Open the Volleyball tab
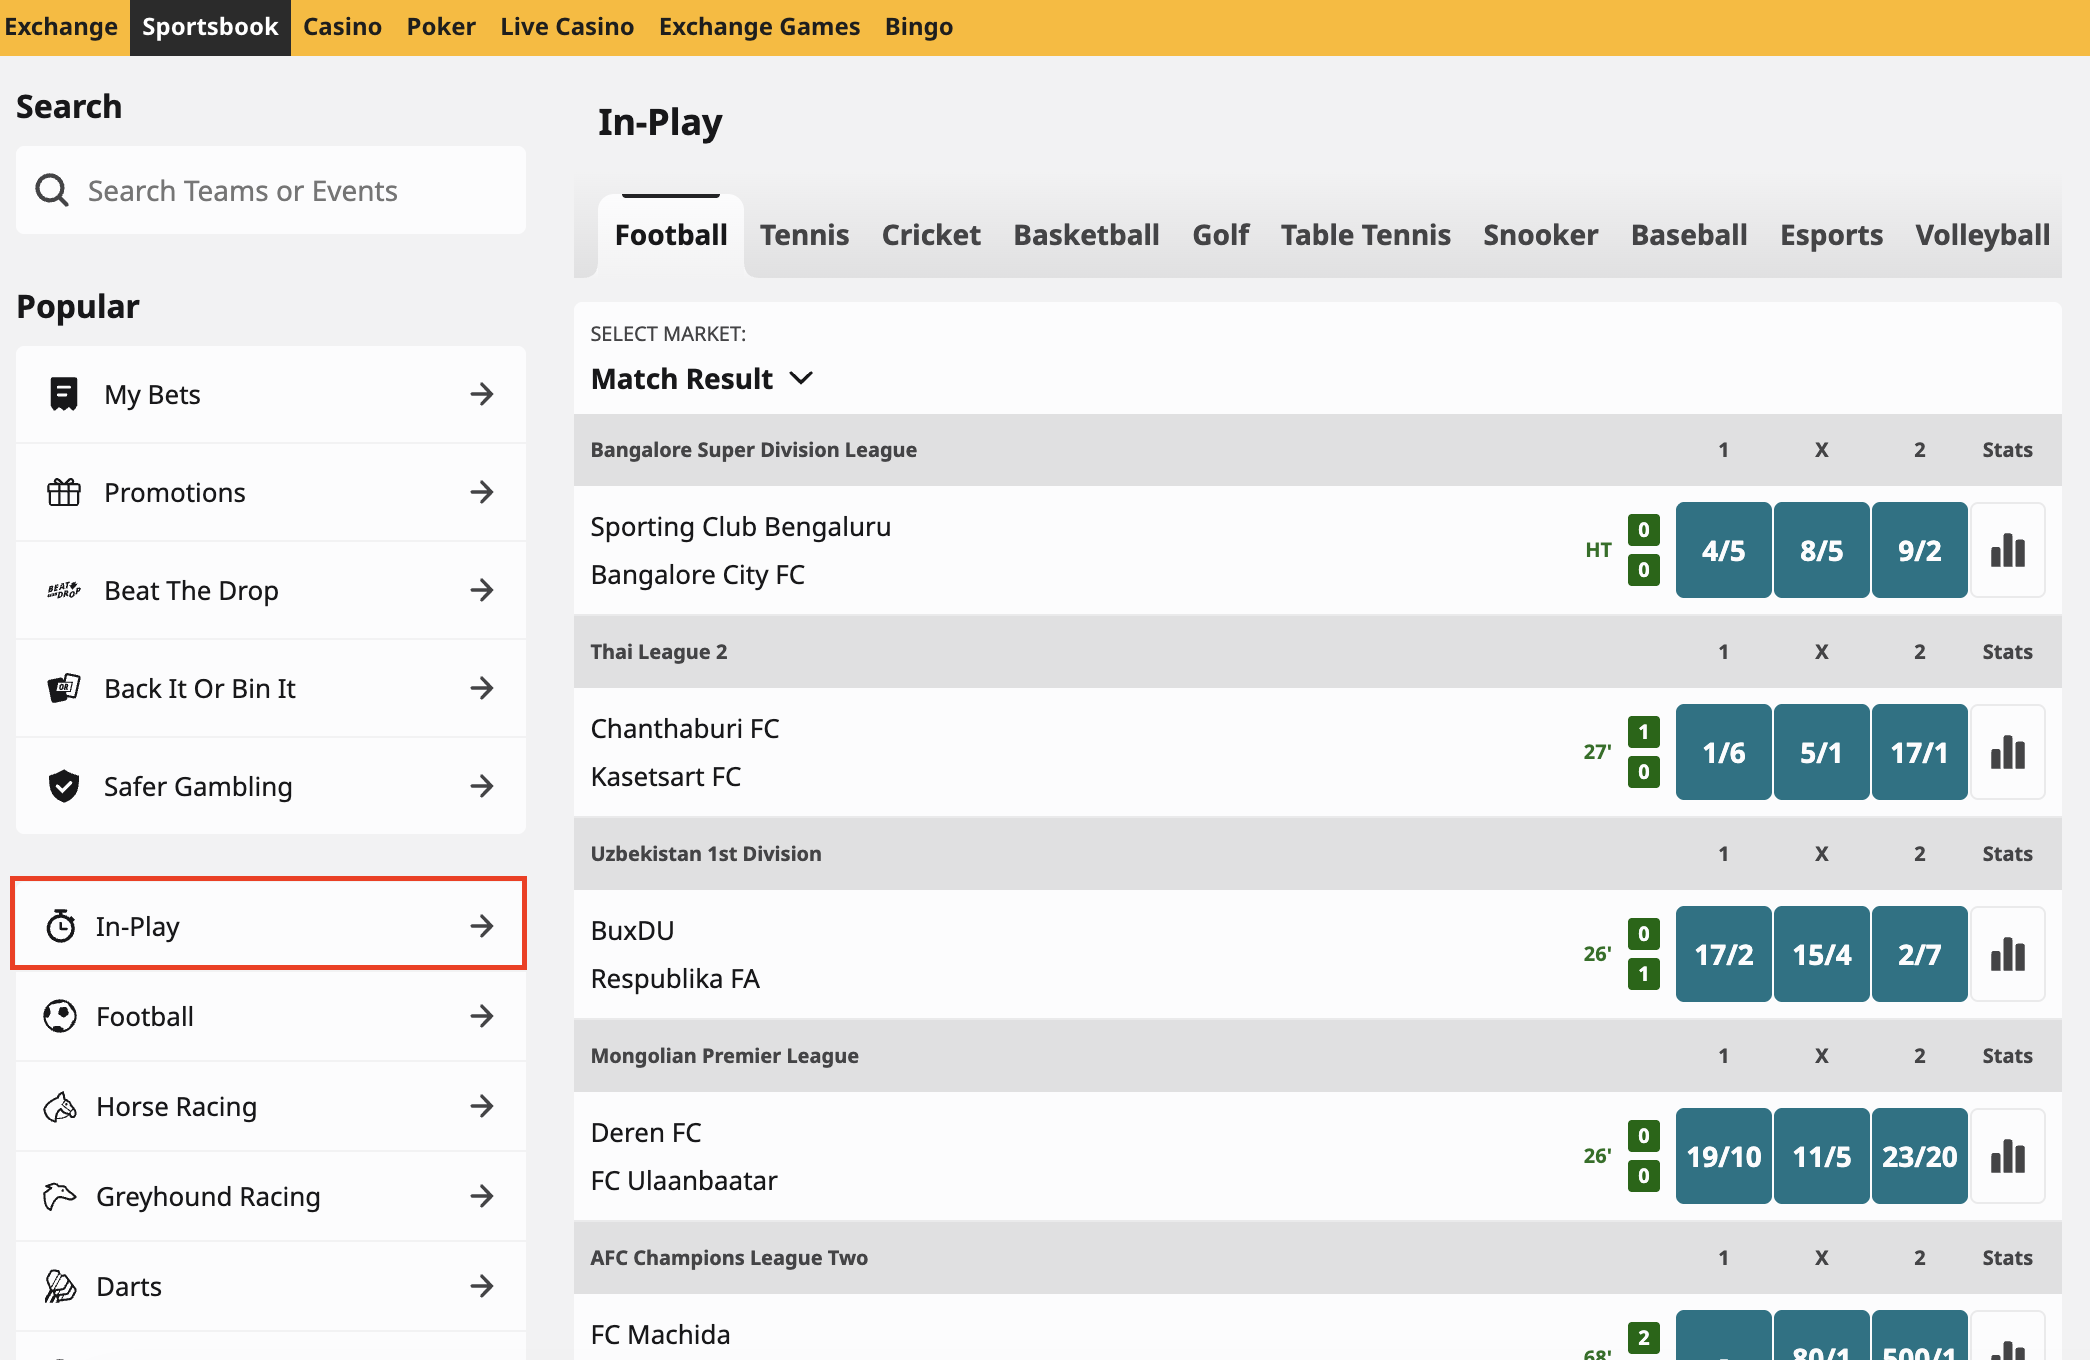 coord(1982,235)
